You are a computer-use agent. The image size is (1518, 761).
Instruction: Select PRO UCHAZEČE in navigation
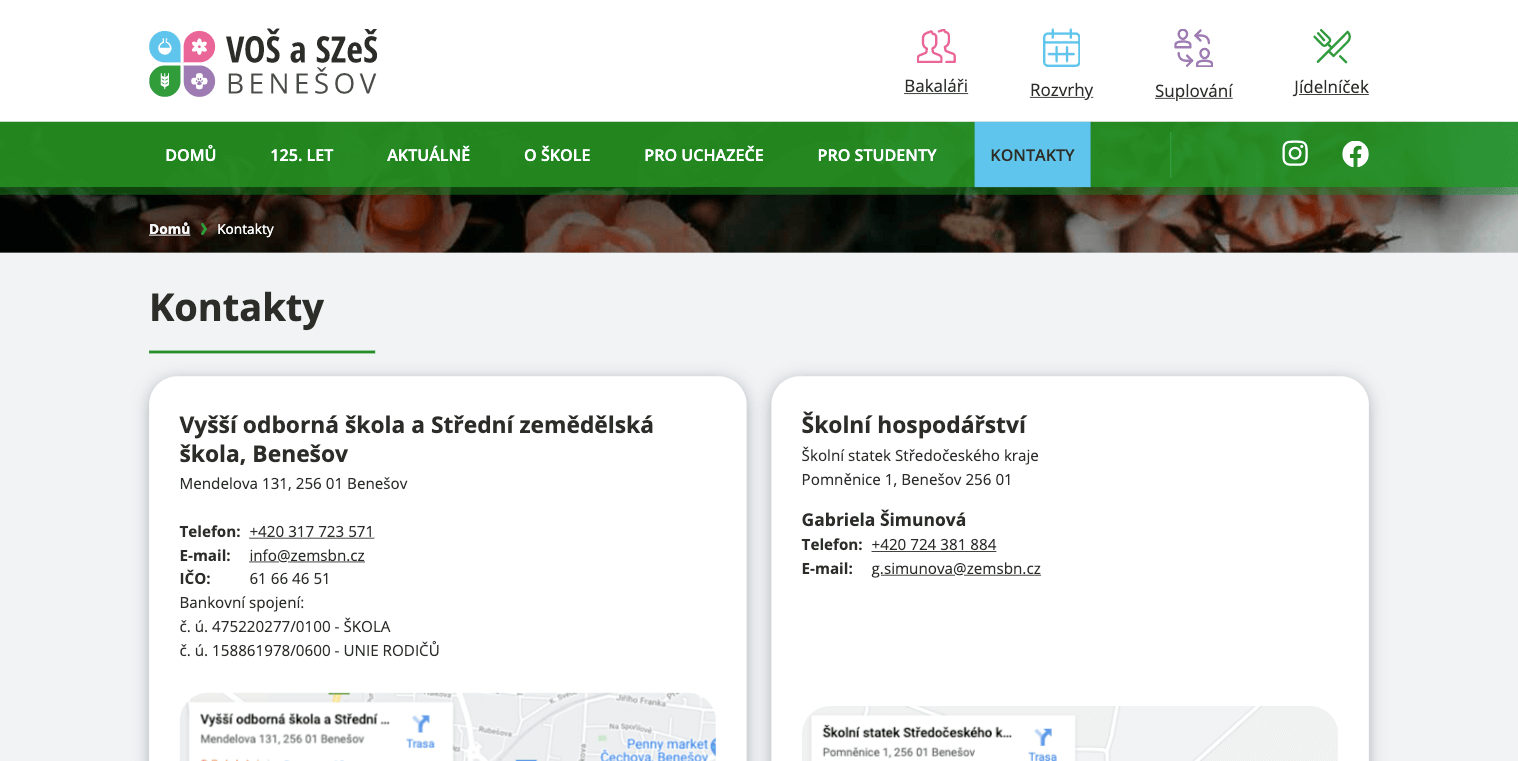coord(703,155)
